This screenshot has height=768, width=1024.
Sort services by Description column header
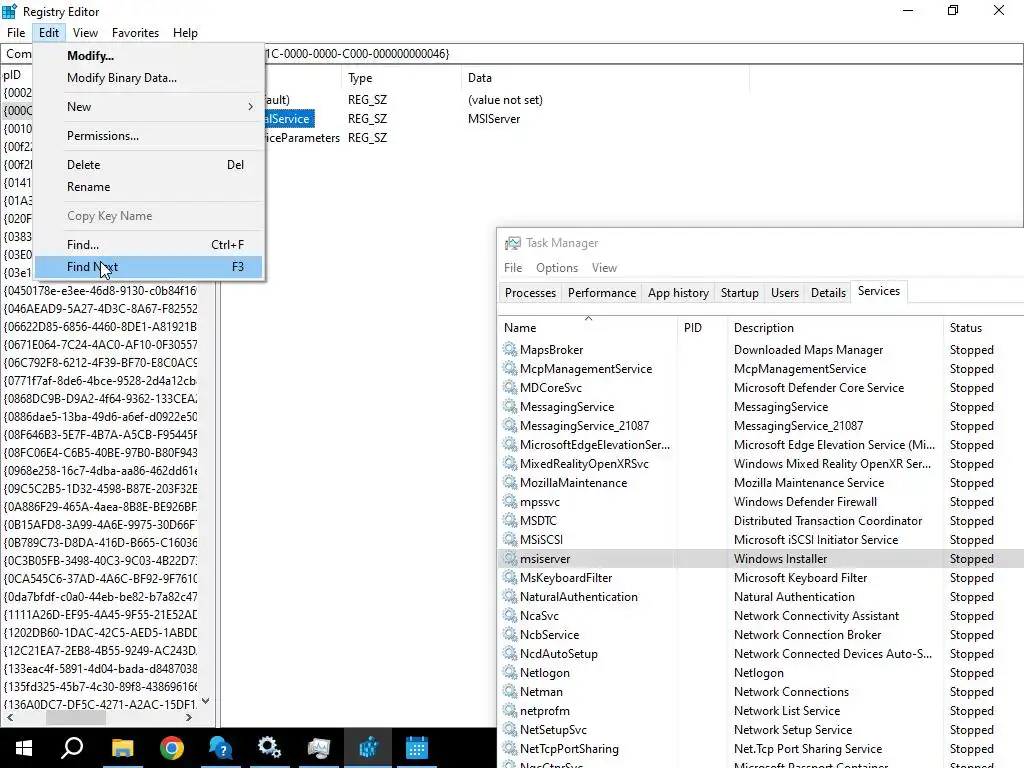coord(835,328)
